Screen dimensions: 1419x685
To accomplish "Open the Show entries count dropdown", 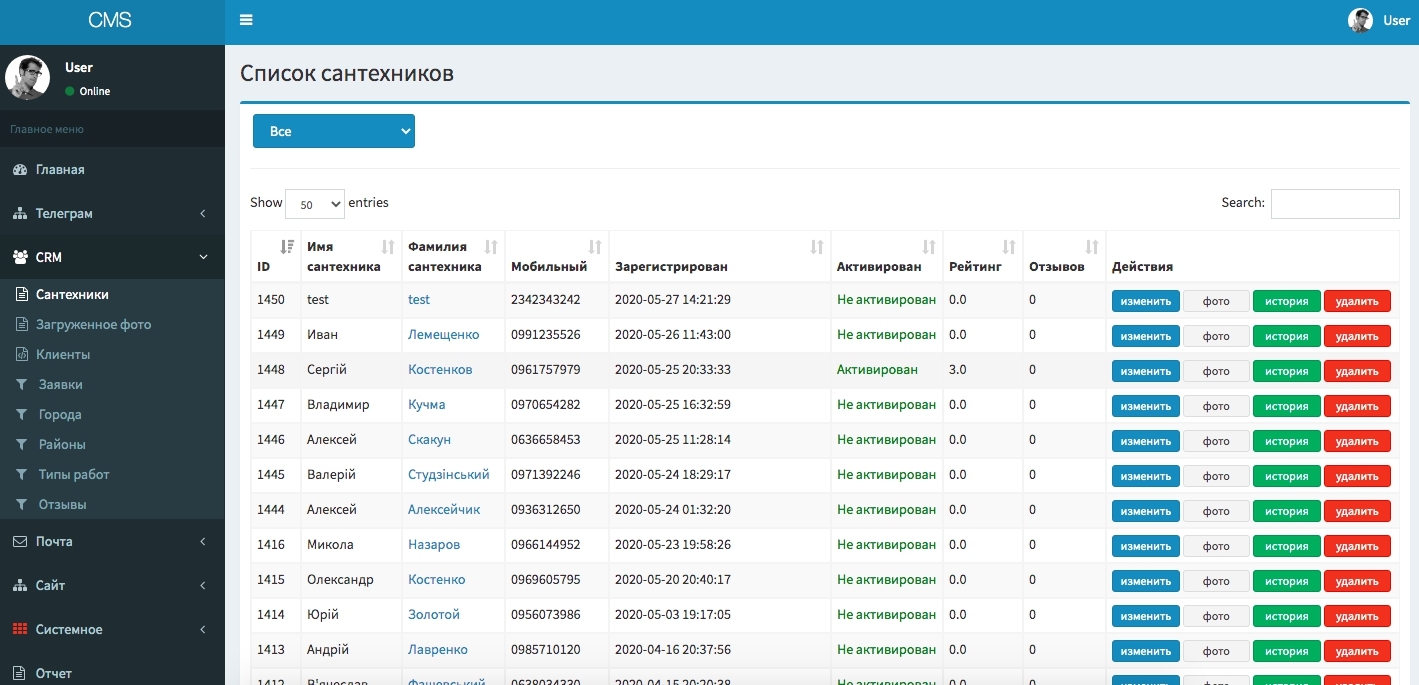I will pos(314,204).
